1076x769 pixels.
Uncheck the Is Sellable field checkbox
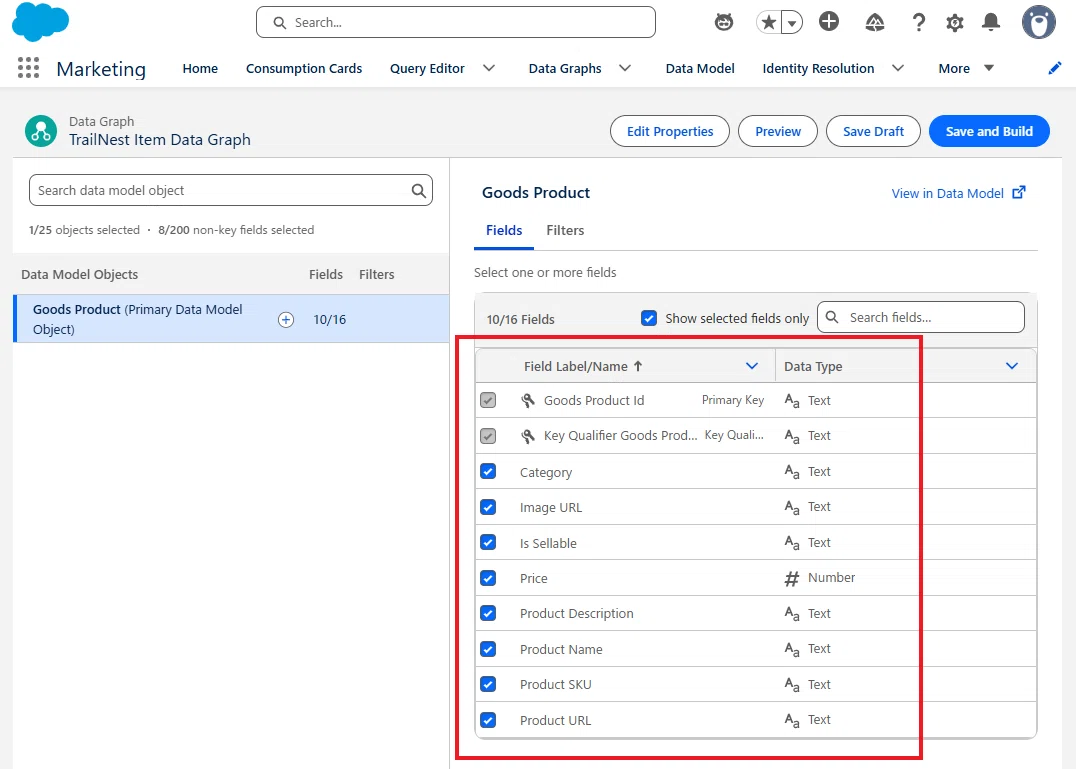[488, 543]
